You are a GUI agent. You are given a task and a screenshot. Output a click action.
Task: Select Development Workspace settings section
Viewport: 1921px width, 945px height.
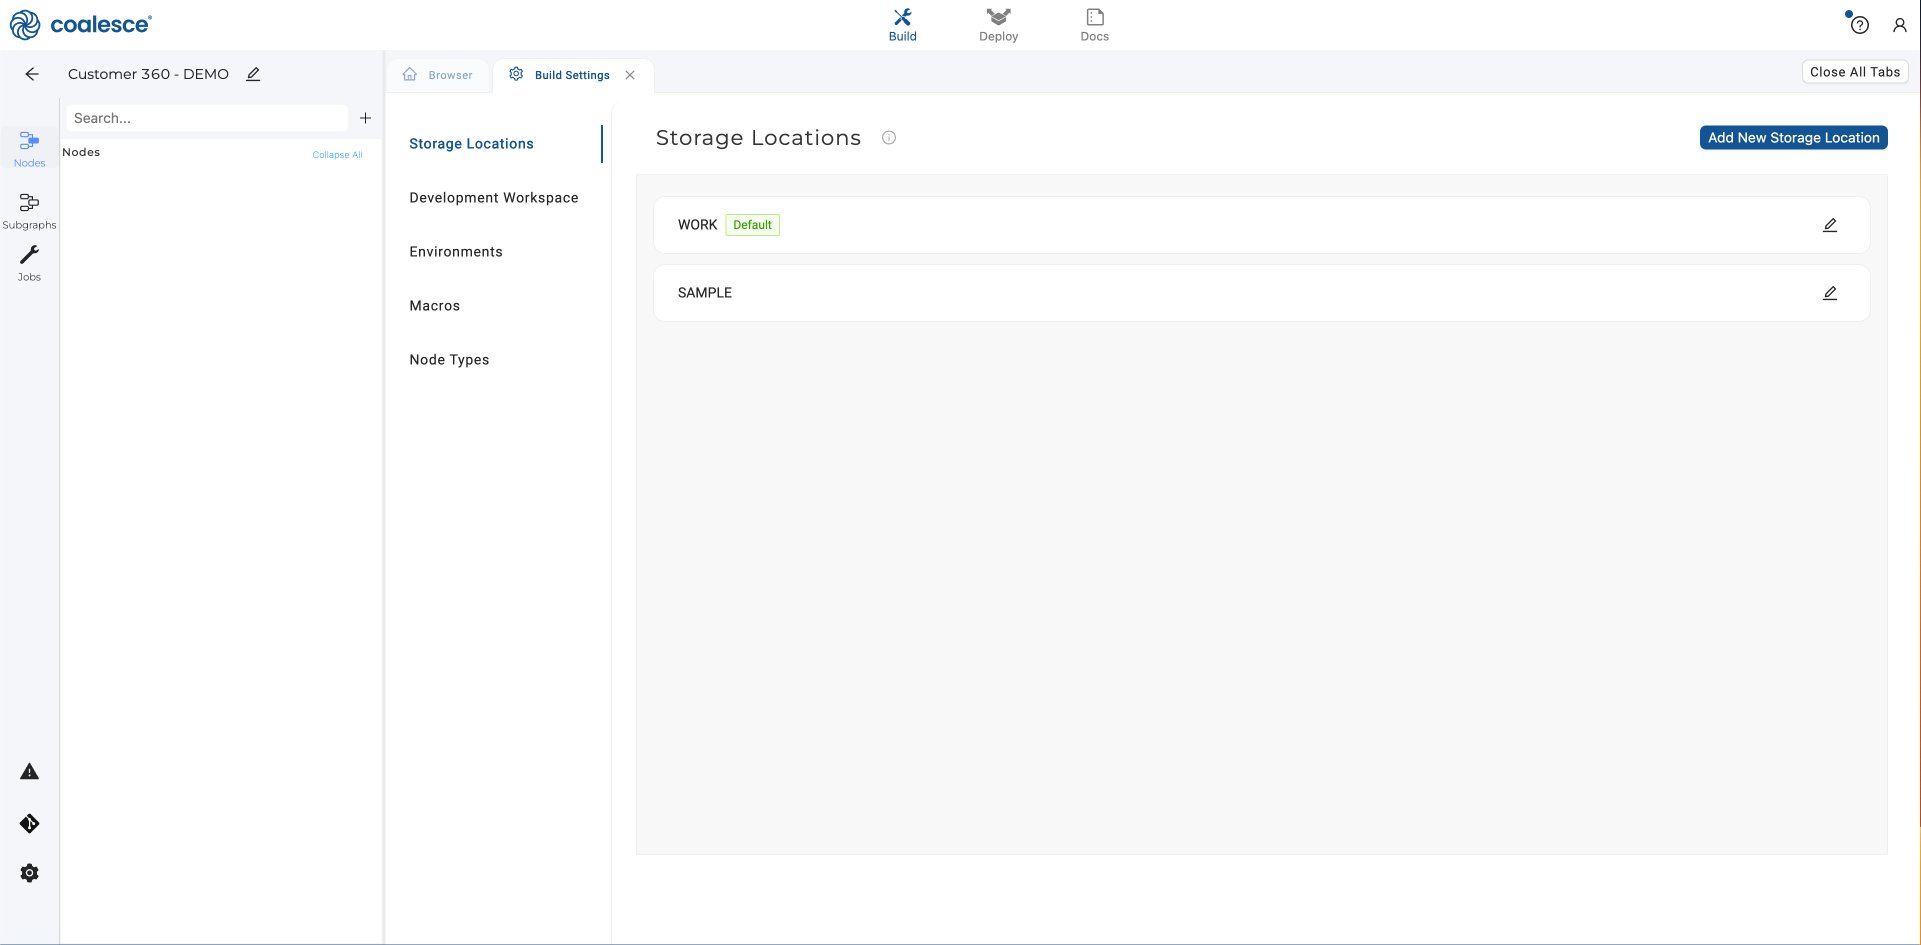tap(493, 198)
